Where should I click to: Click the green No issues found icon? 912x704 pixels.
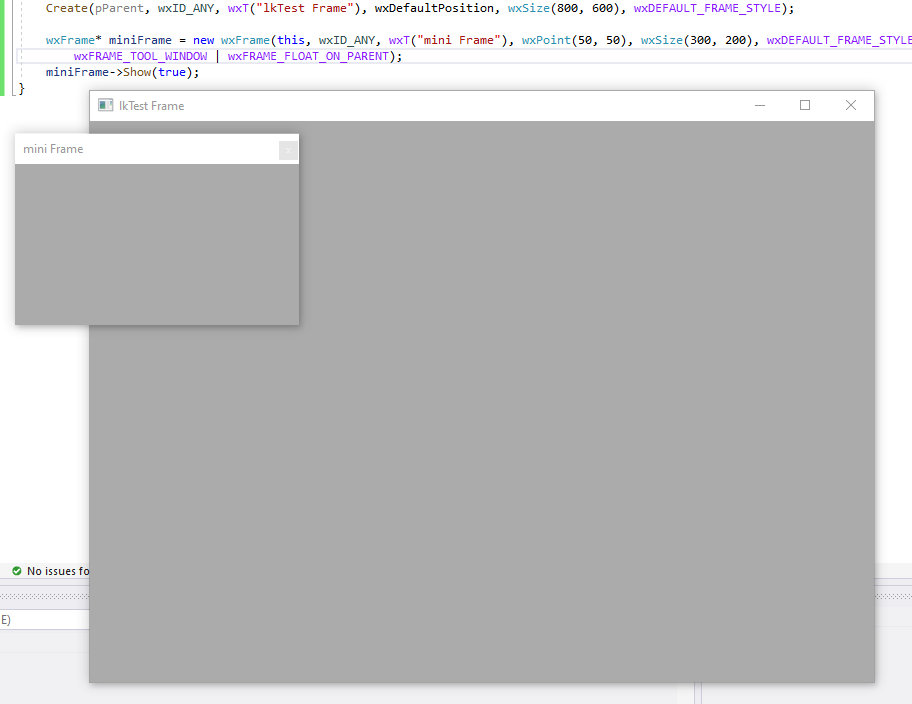(x=17, y=571)
